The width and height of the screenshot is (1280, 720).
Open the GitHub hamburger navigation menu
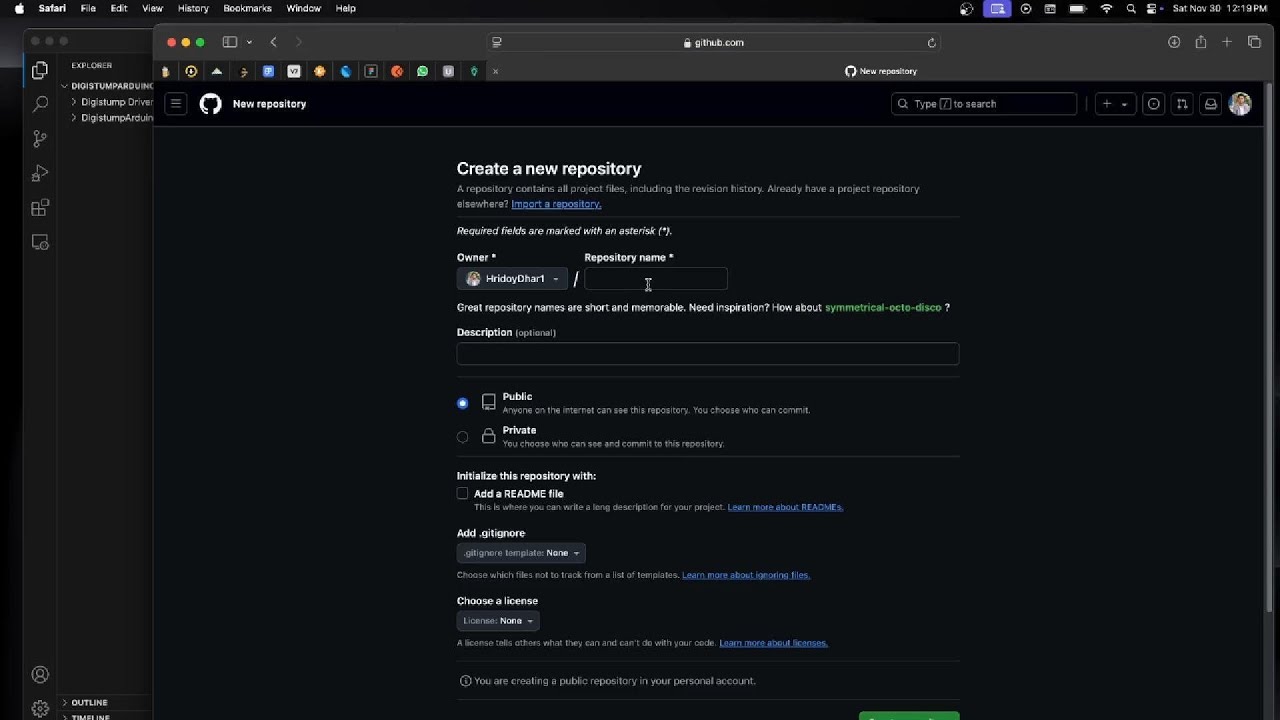click(176, 103)
